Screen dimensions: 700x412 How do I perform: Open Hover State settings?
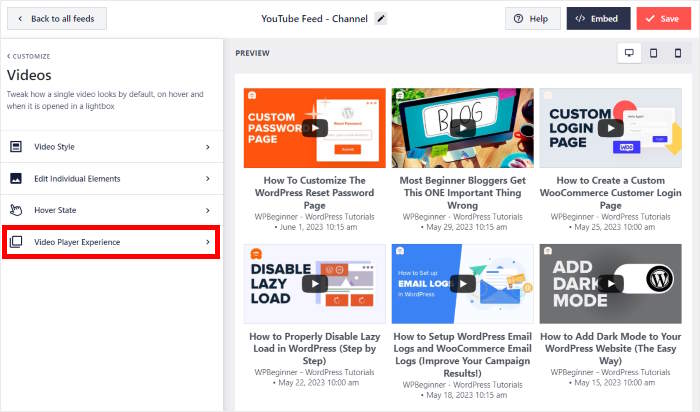point(112,210)
